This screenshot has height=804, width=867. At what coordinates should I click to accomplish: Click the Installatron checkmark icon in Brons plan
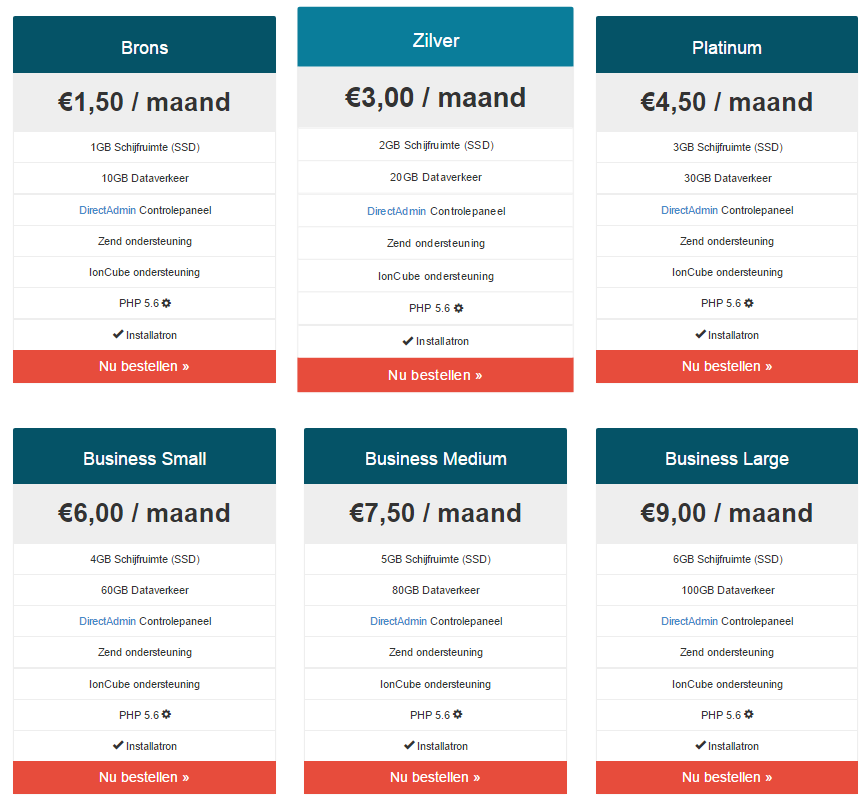pyautogui.click(x=118, y=334)
